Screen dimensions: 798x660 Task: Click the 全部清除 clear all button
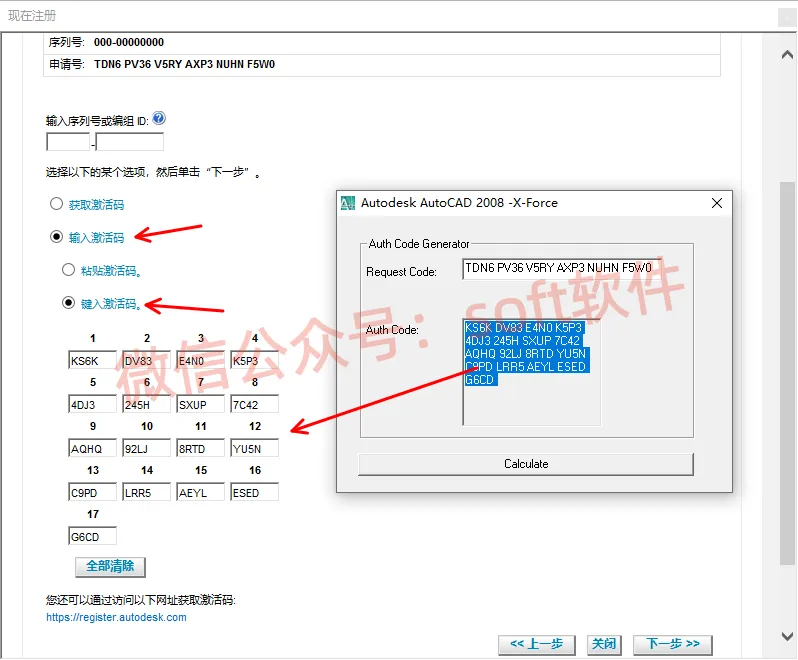[110, 566]
